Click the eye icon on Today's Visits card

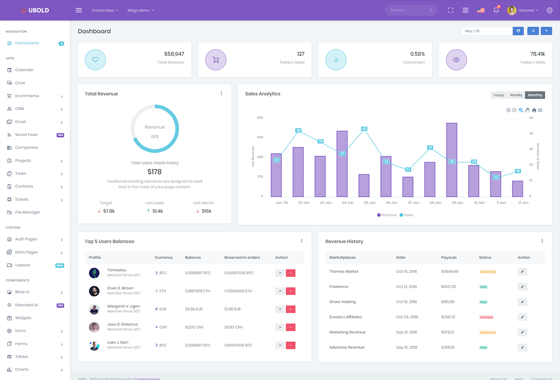click(x=456, y=60)
